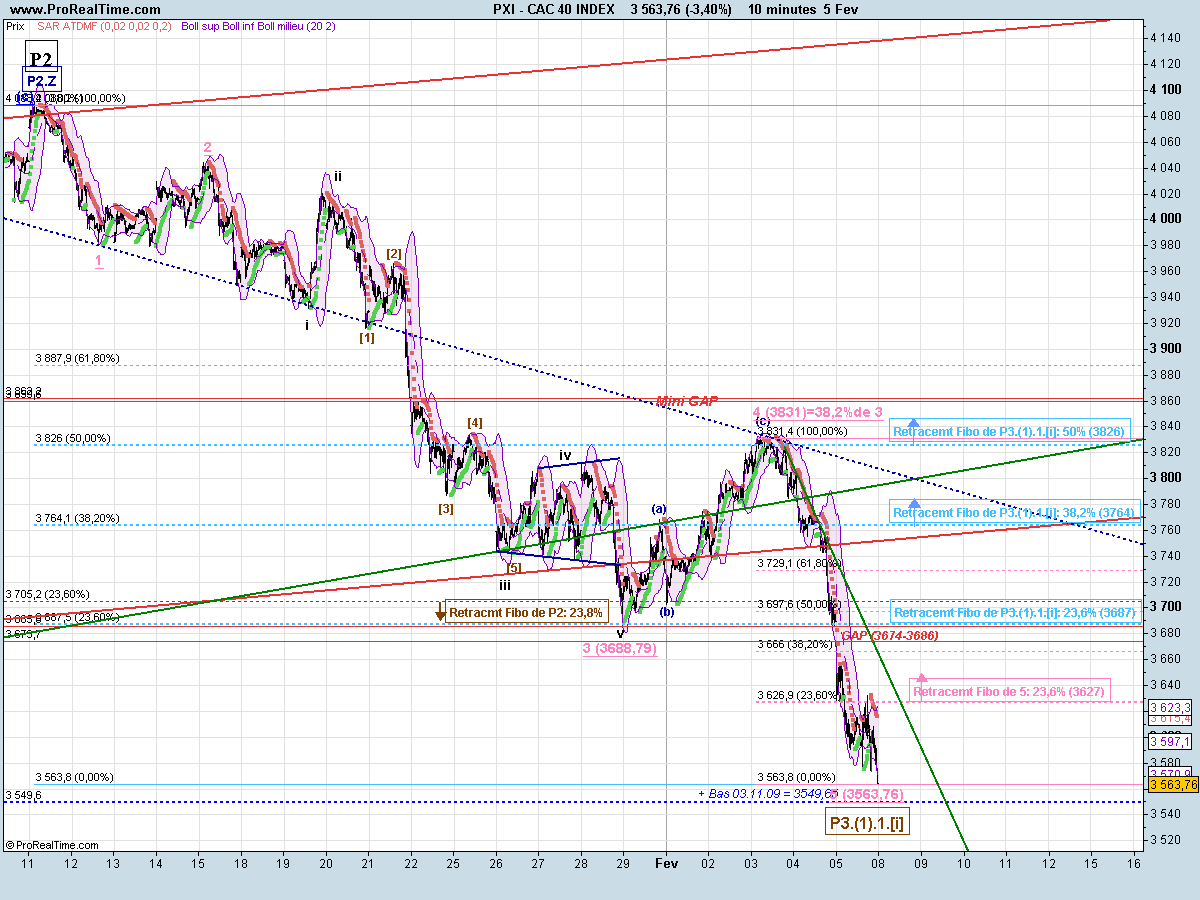
Task: Select the Boll sup Boll inf Boll milieu label
Action: pos(258,27)
